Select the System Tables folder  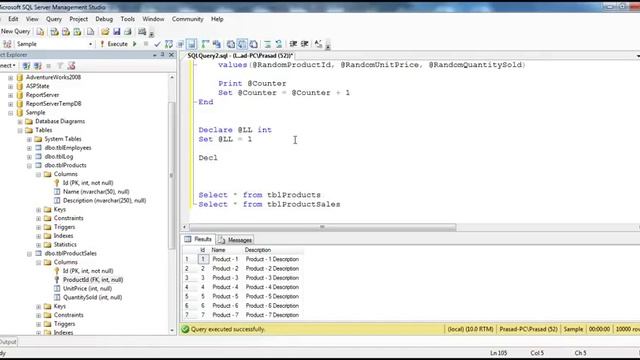[x=63, y=139]
